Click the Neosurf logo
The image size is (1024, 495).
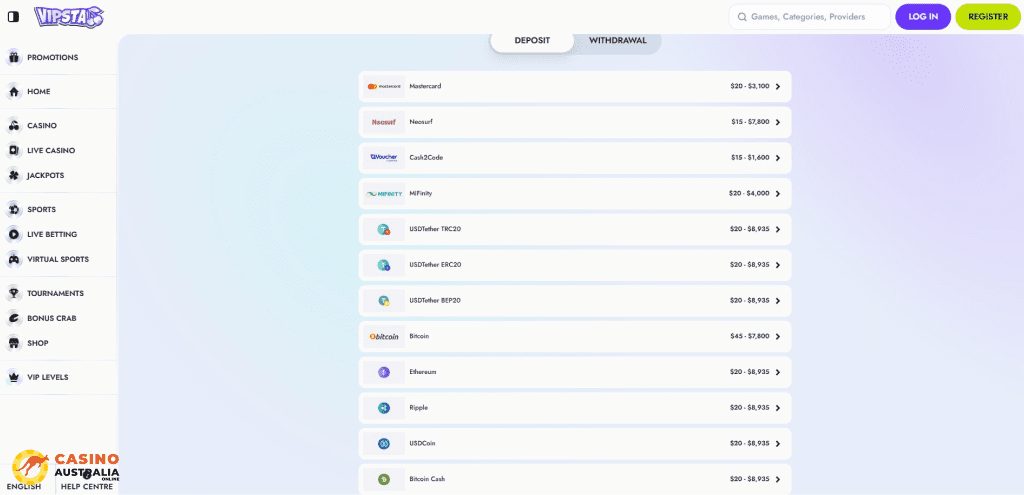coord(383,122)
